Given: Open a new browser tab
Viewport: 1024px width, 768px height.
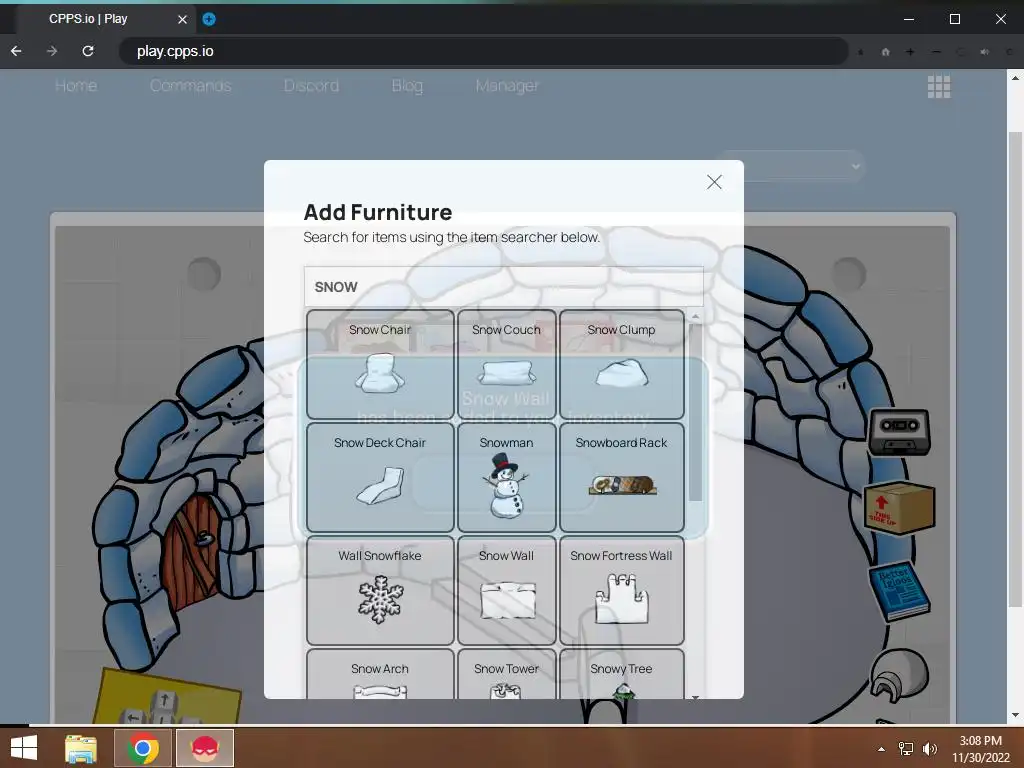Looking at the screenshot, I should click(x=209, y=19).
